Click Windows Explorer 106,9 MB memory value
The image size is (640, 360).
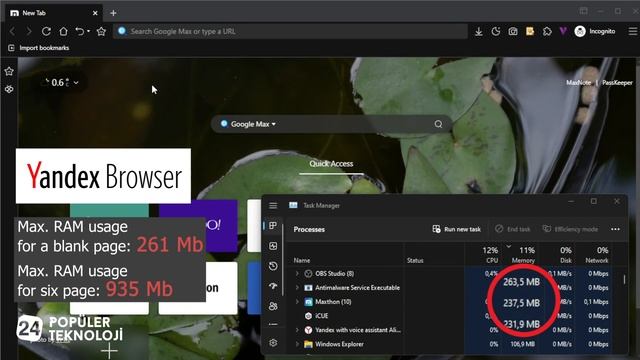[522, 344]
